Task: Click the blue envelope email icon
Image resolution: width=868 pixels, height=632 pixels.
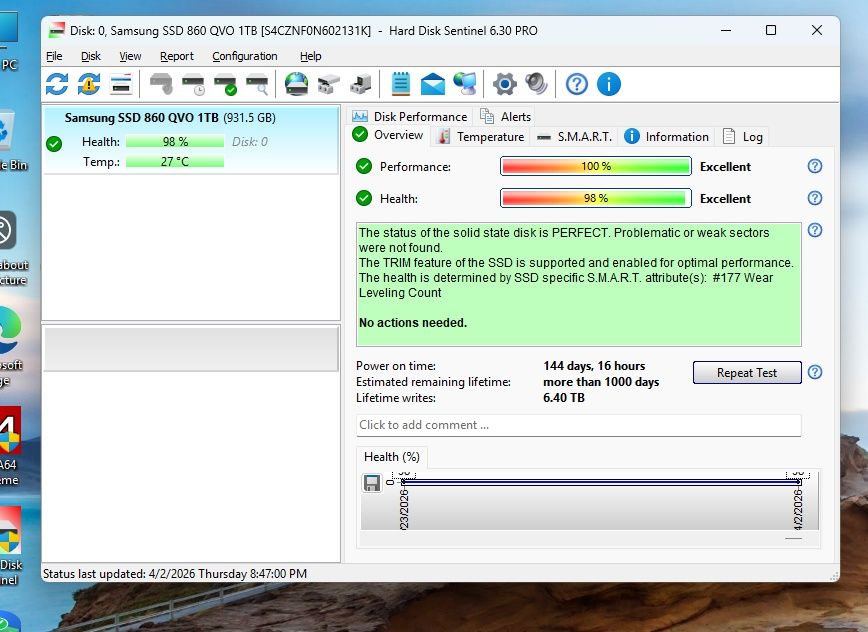Action: point(433,84)
